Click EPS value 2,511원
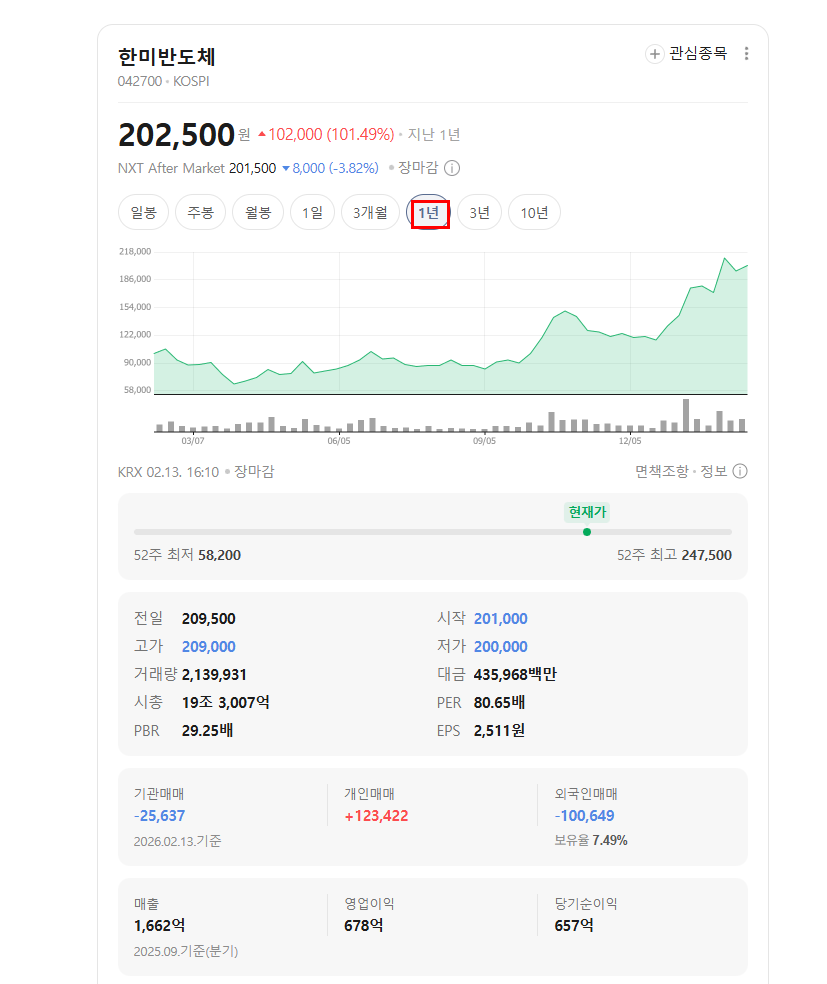The height and width of the screenshot is (984, 827). click(499, 730)
